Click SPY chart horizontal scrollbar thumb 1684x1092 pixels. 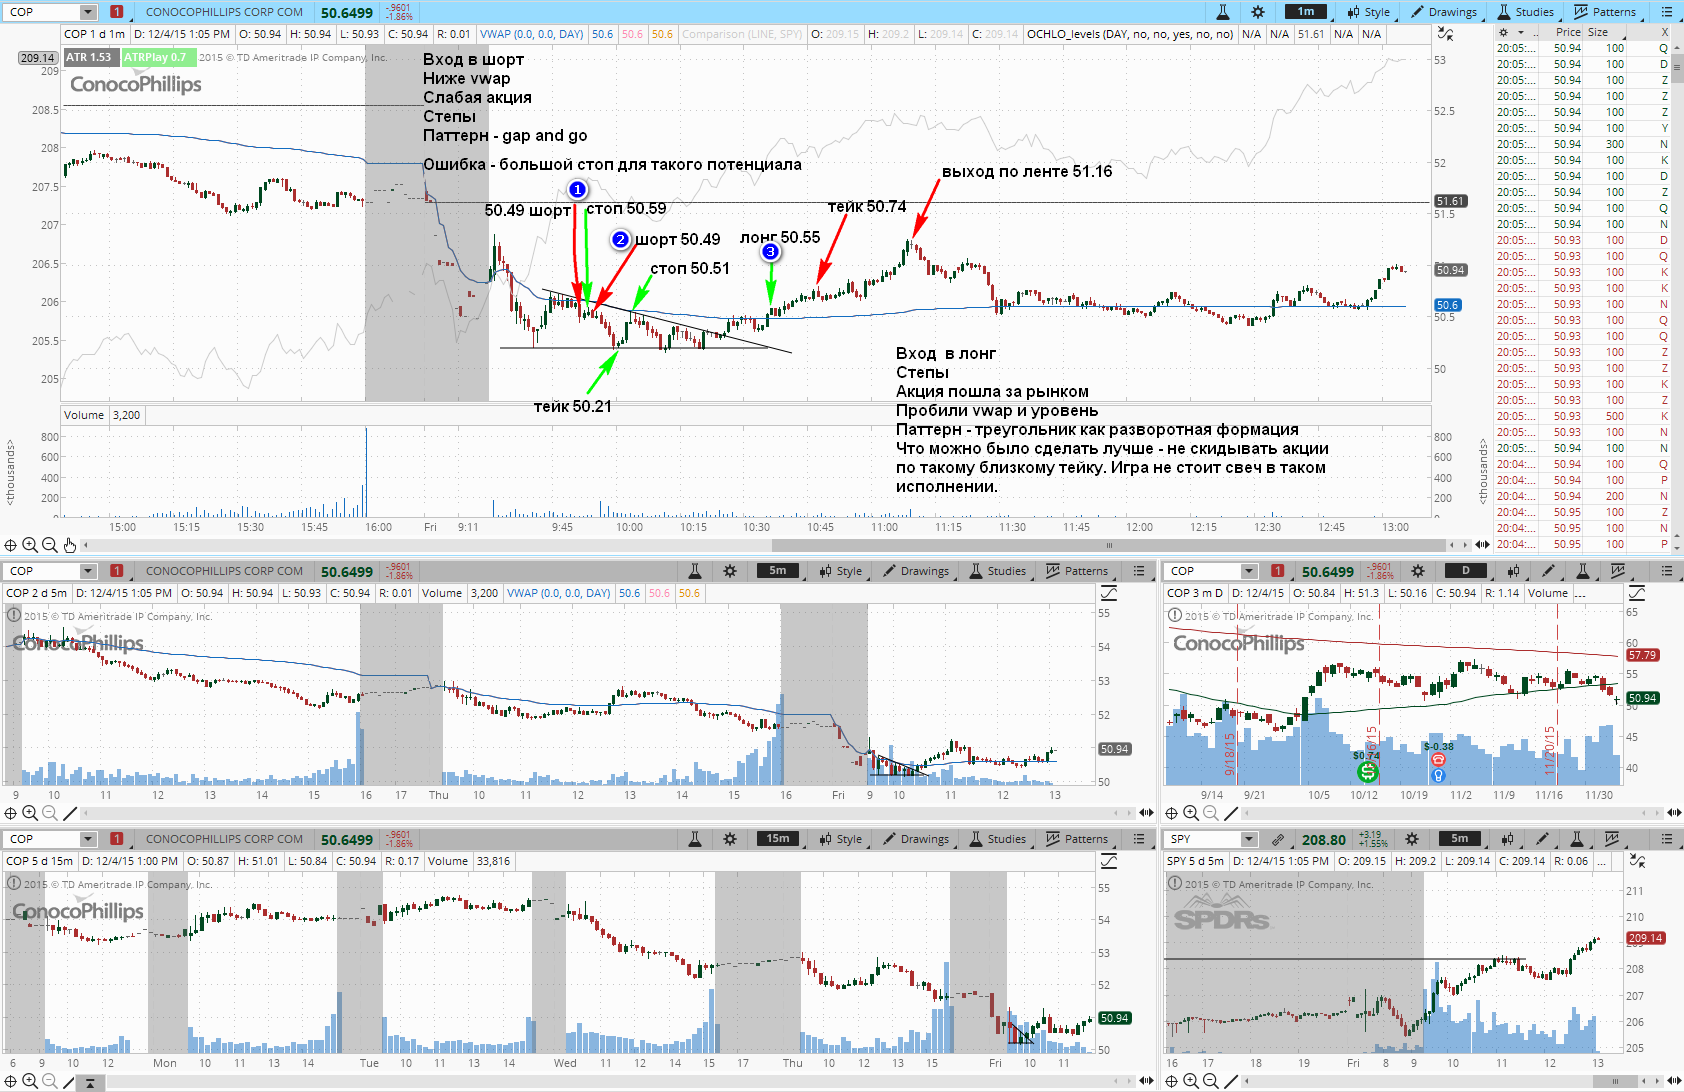[1616, 1081]
